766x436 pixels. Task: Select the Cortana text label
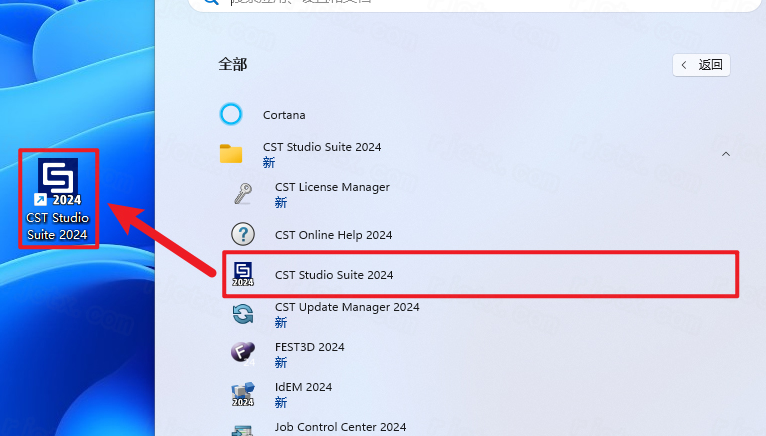pos(284,115)
